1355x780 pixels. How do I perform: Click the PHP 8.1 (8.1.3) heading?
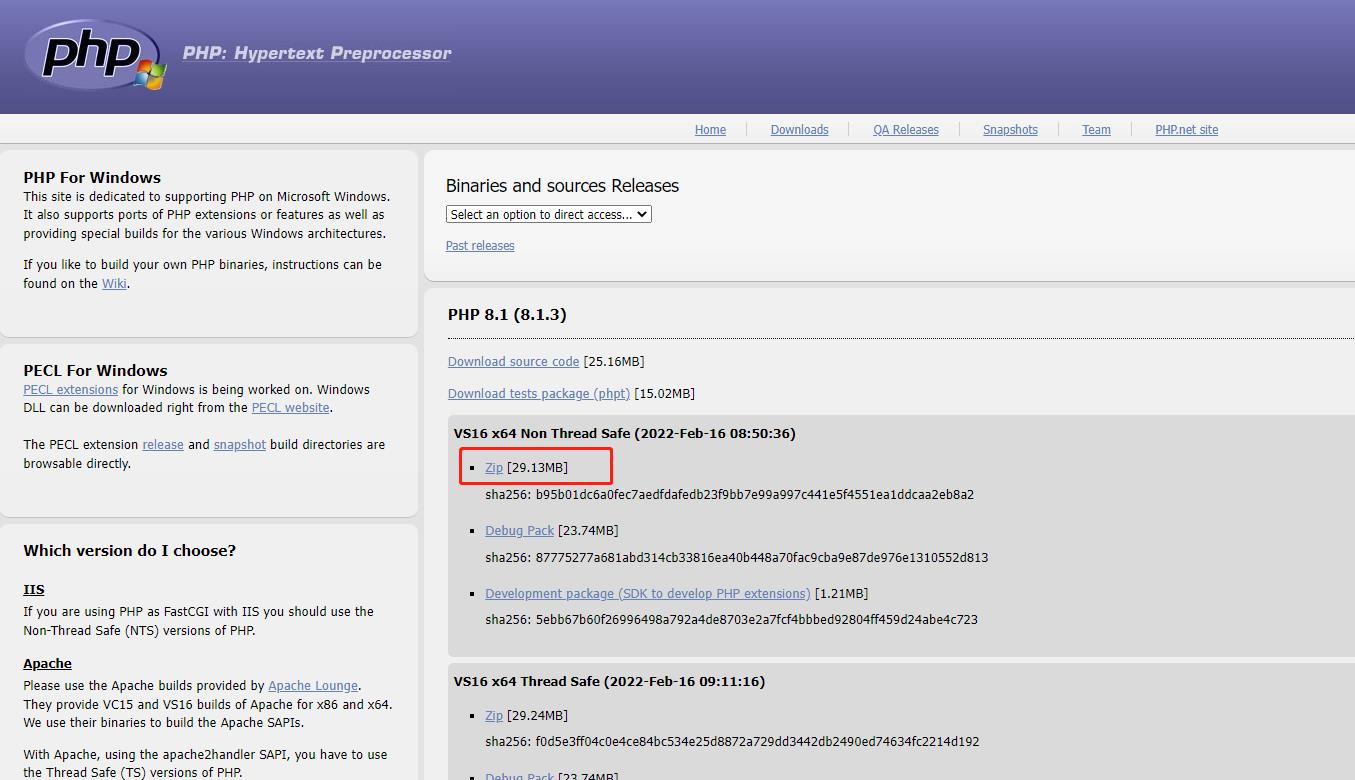pos(507,315)
